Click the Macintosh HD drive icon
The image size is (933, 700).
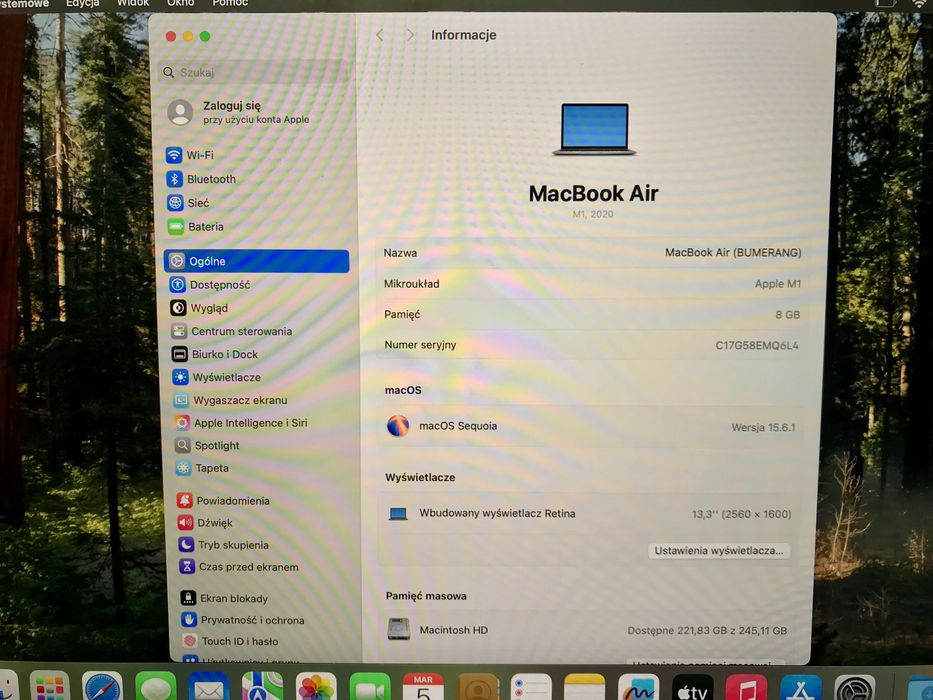click(399, 629)
